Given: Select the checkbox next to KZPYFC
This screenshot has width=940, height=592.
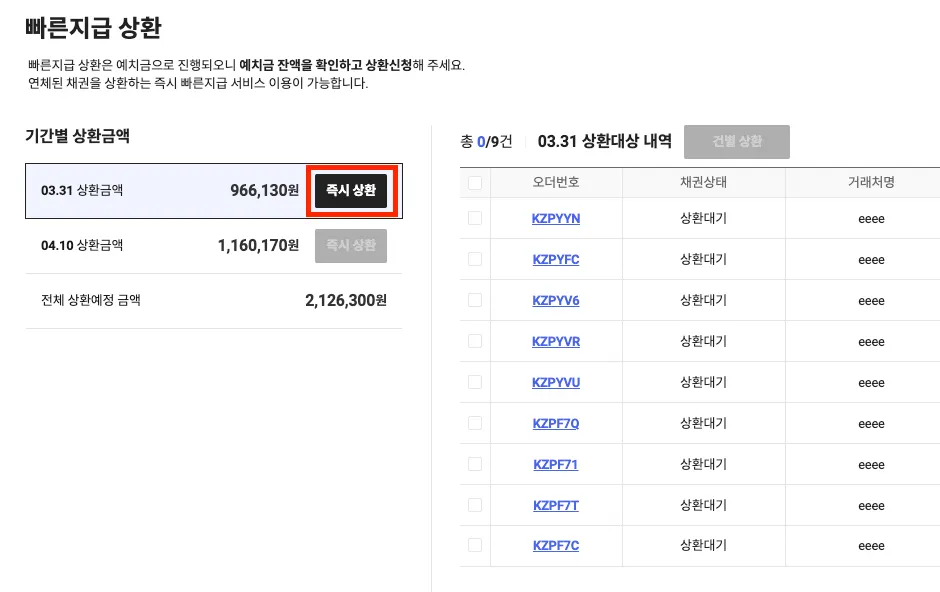Looking at the screenshot, I should 474,259.
